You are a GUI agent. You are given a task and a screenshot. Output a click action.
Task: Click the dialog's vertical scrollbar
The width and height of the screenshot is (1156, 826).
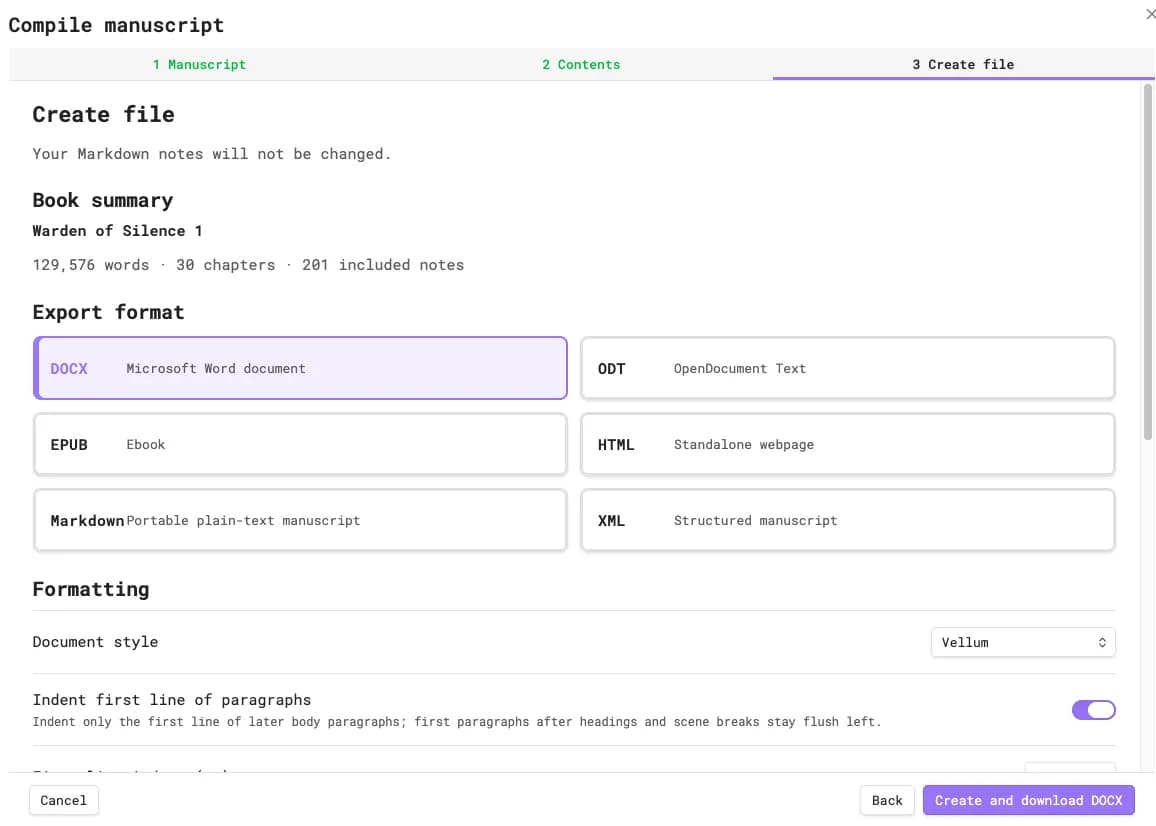pyautogui.click(x=1147, y=262)
